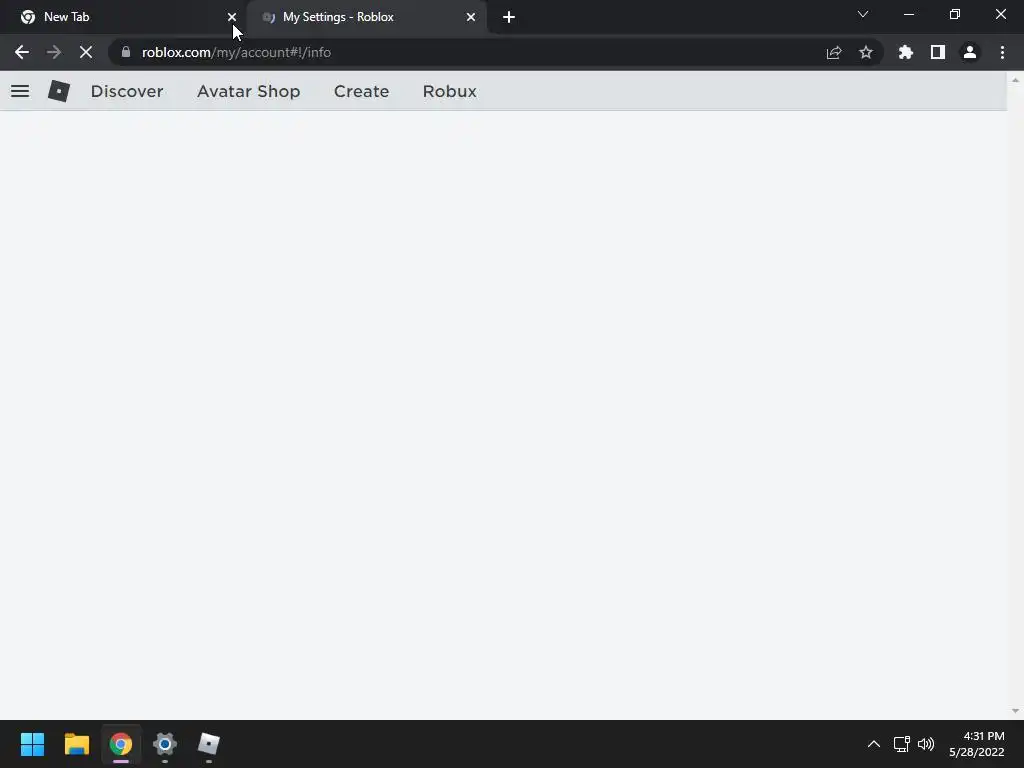Viewport: 1024px width, 768px height.
Task: Select the My Settings - Roblox tab
Action: pos(366,17)
